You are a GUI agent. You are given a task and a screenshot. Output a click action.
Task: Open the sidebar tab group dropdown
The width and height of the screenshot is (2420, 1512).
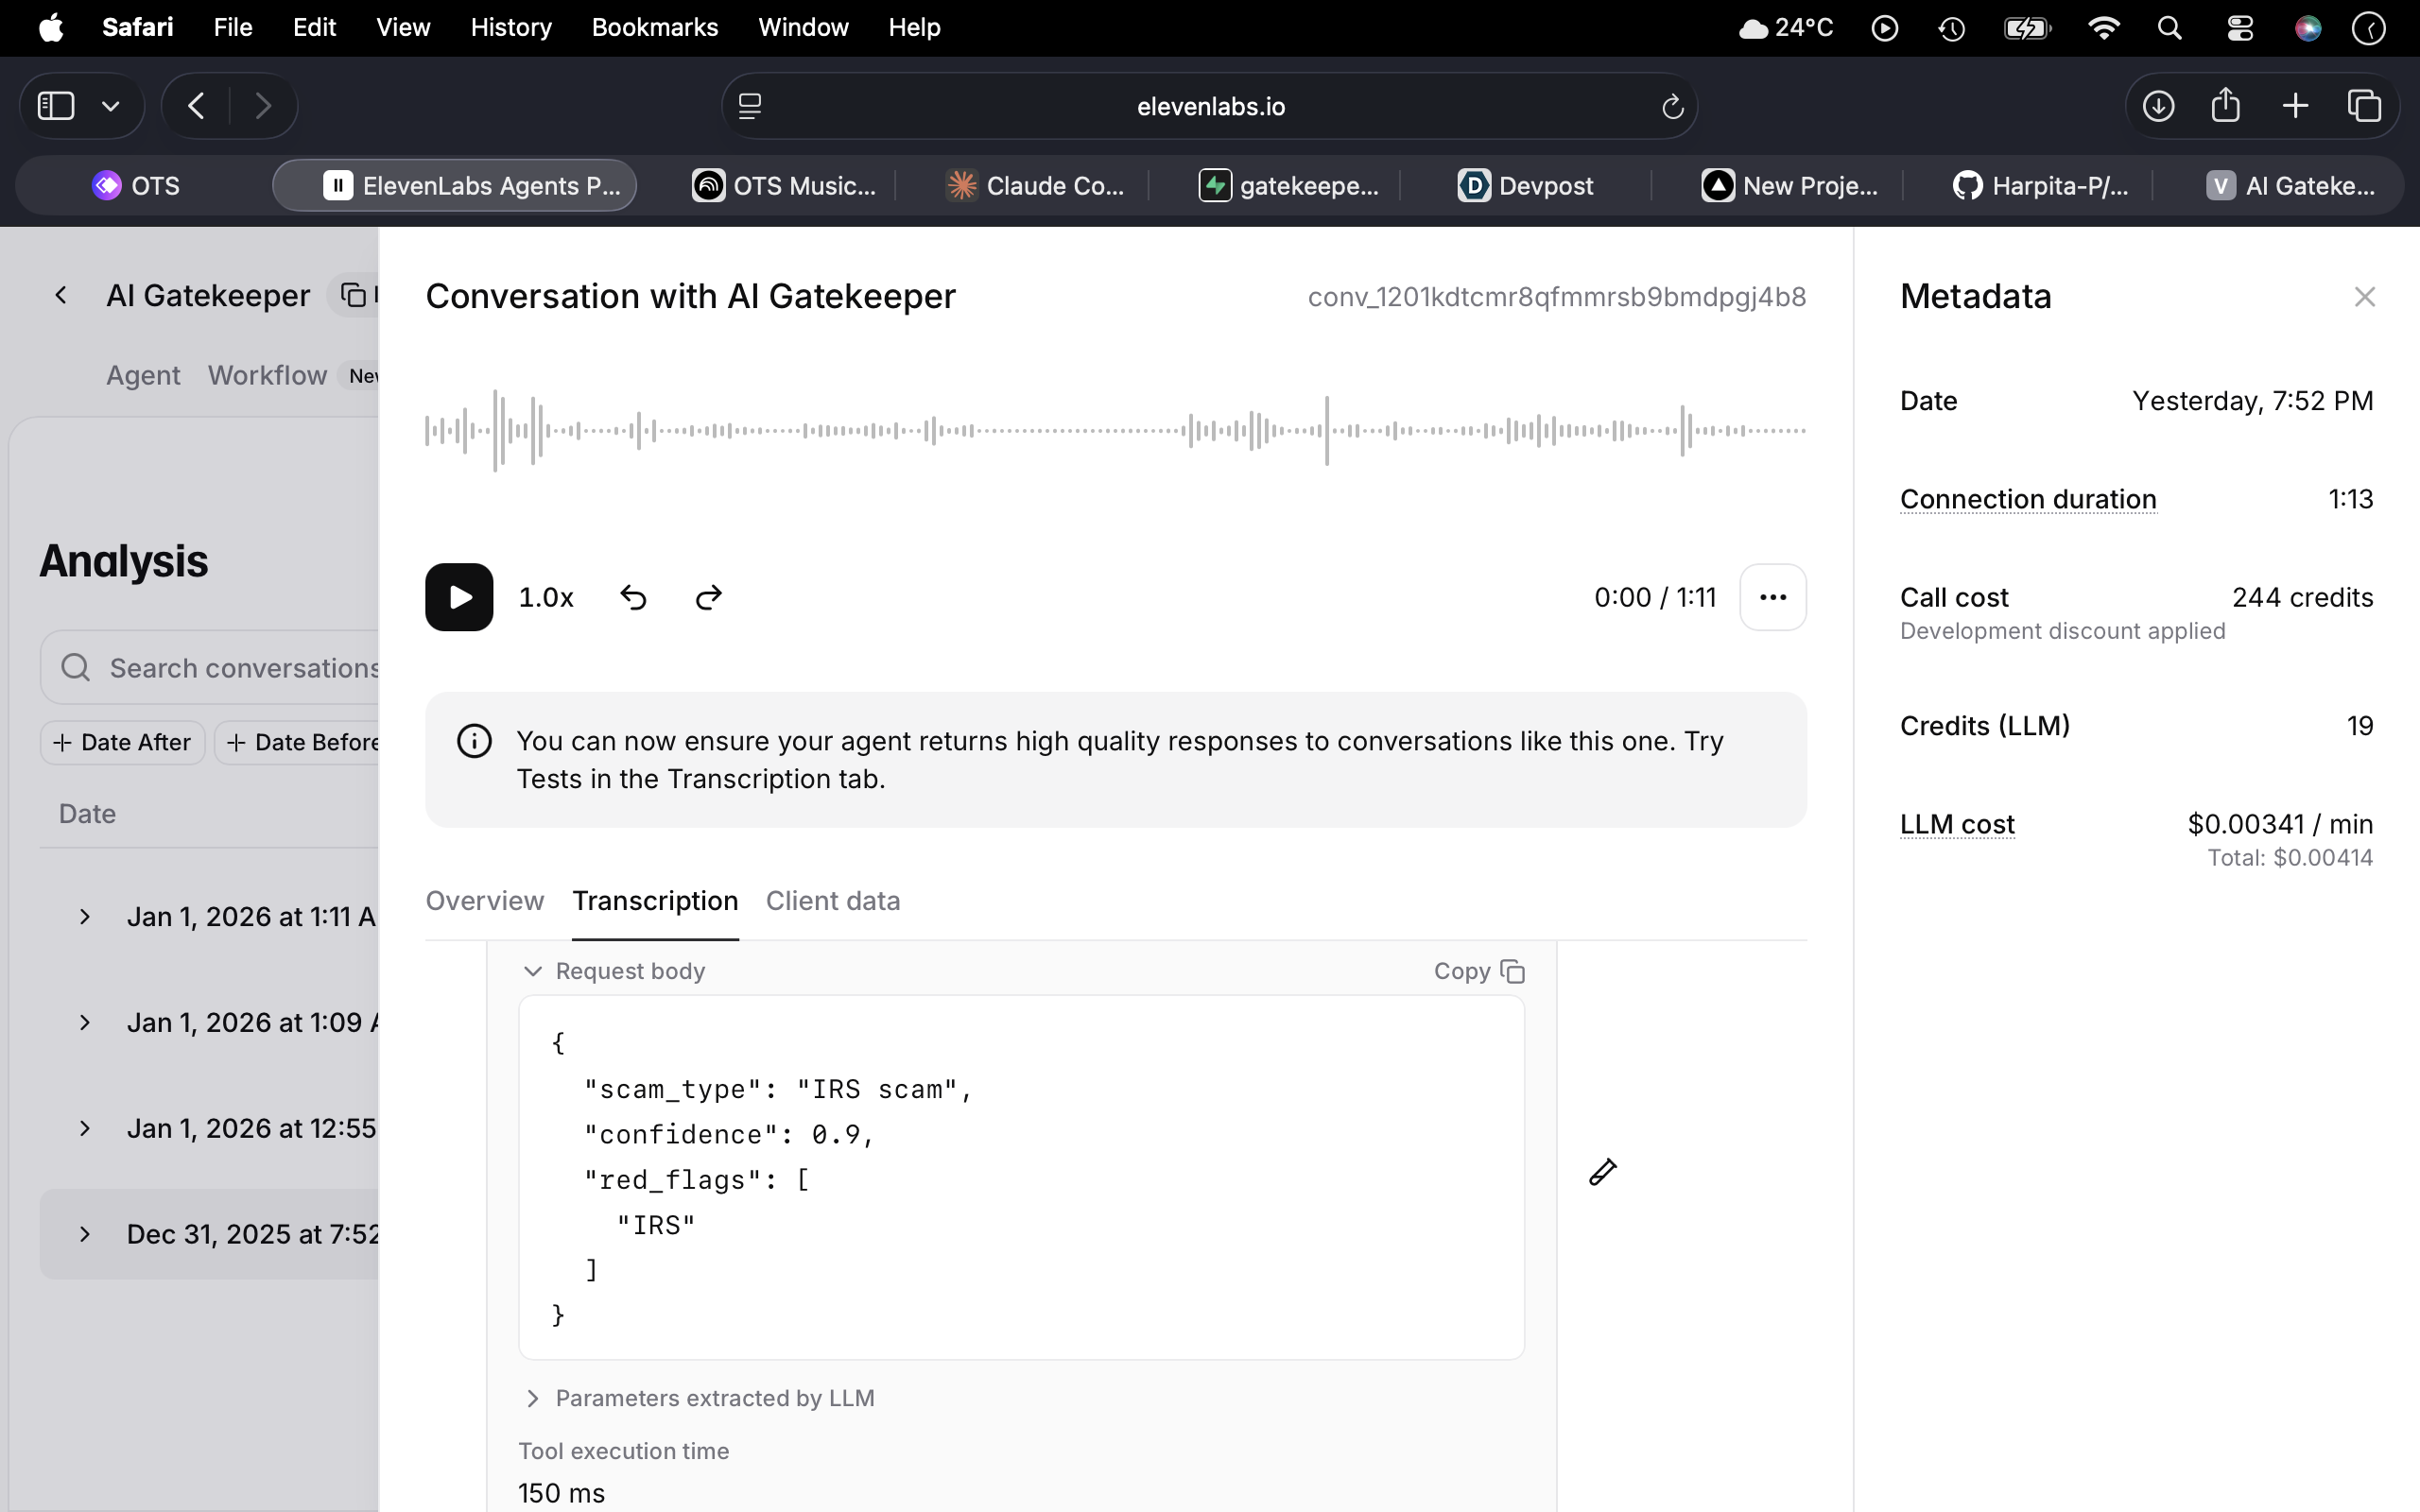[111, 106]
